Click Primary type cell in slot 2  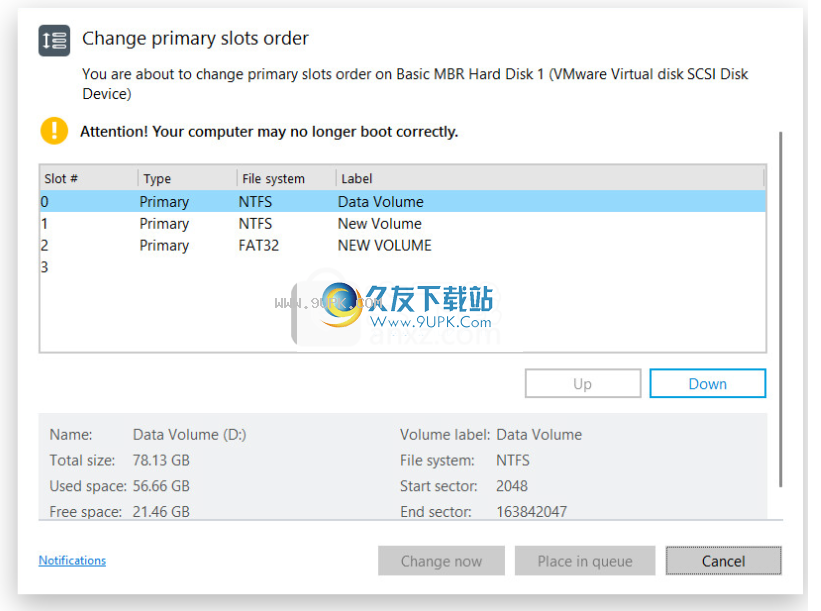164,246
